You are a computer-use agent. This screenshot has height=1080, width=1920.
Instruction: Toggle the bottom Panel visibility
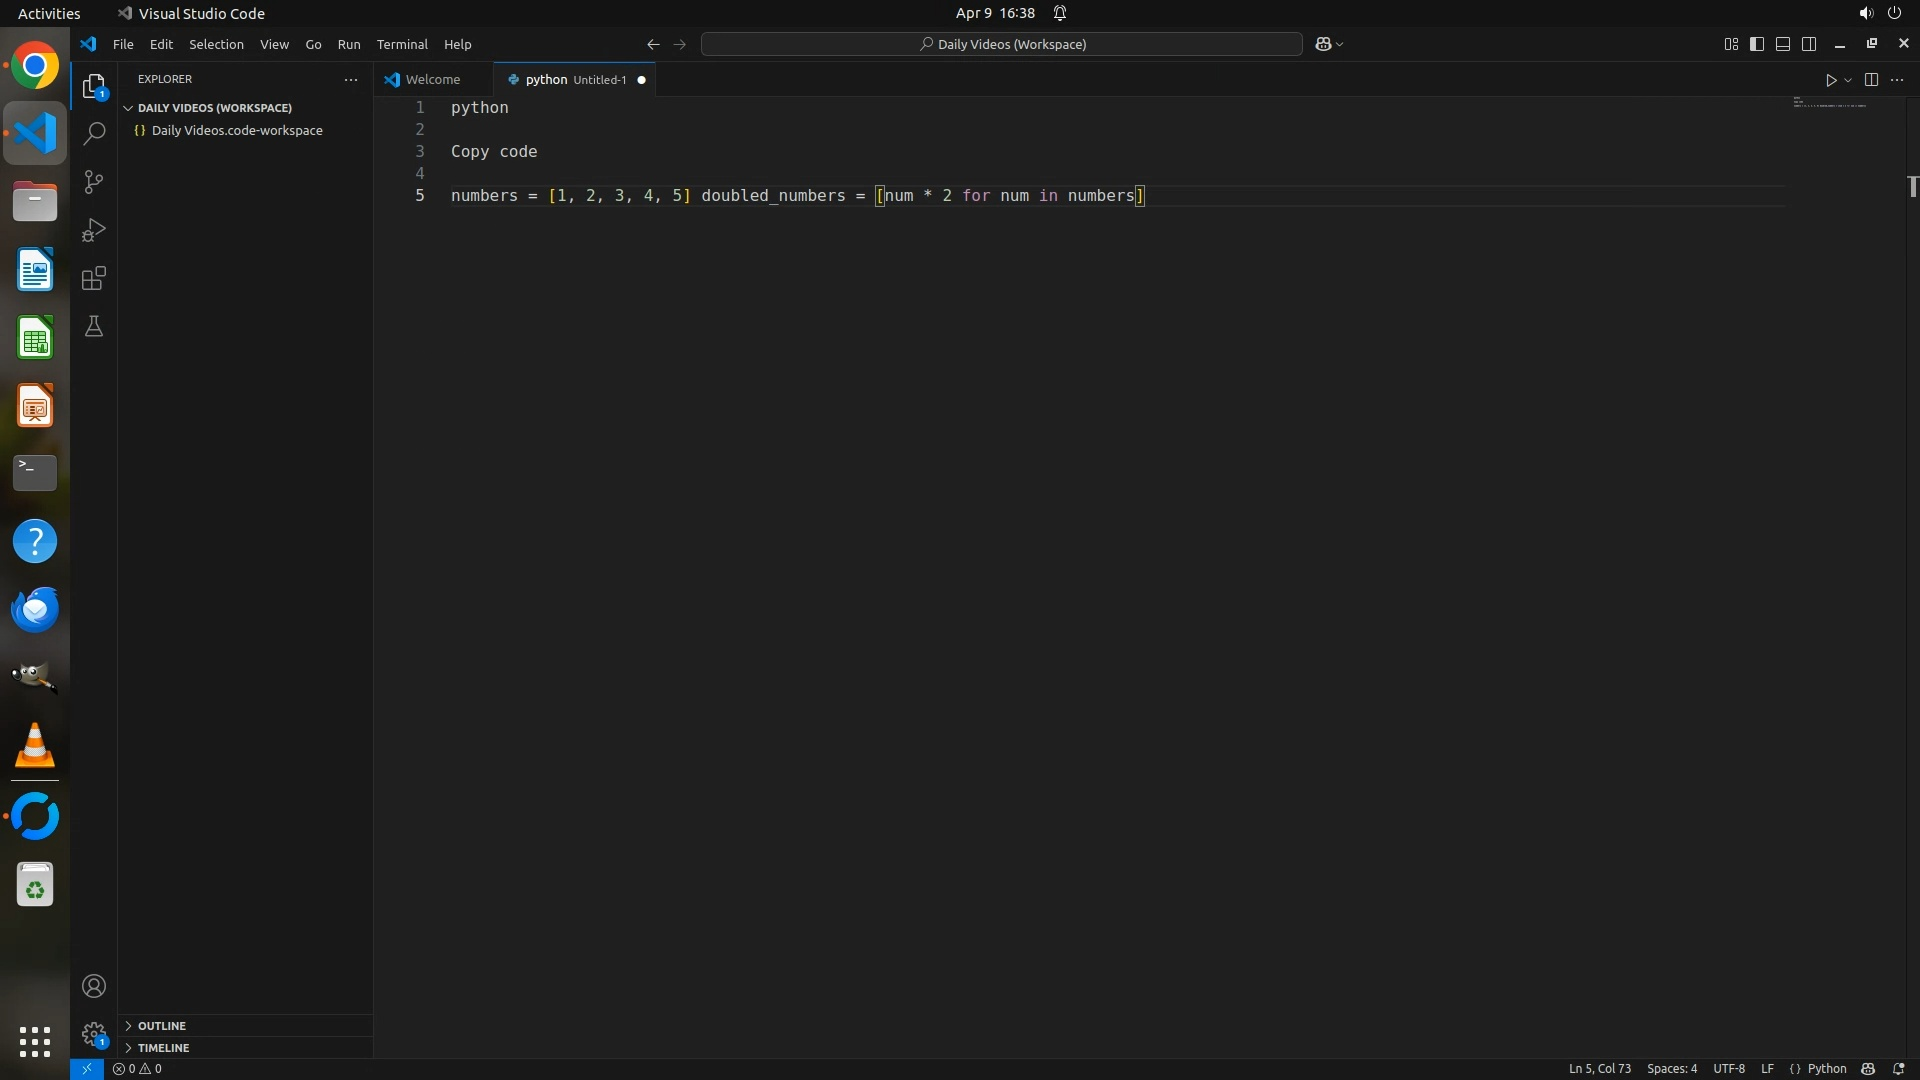pos(1783,44)
